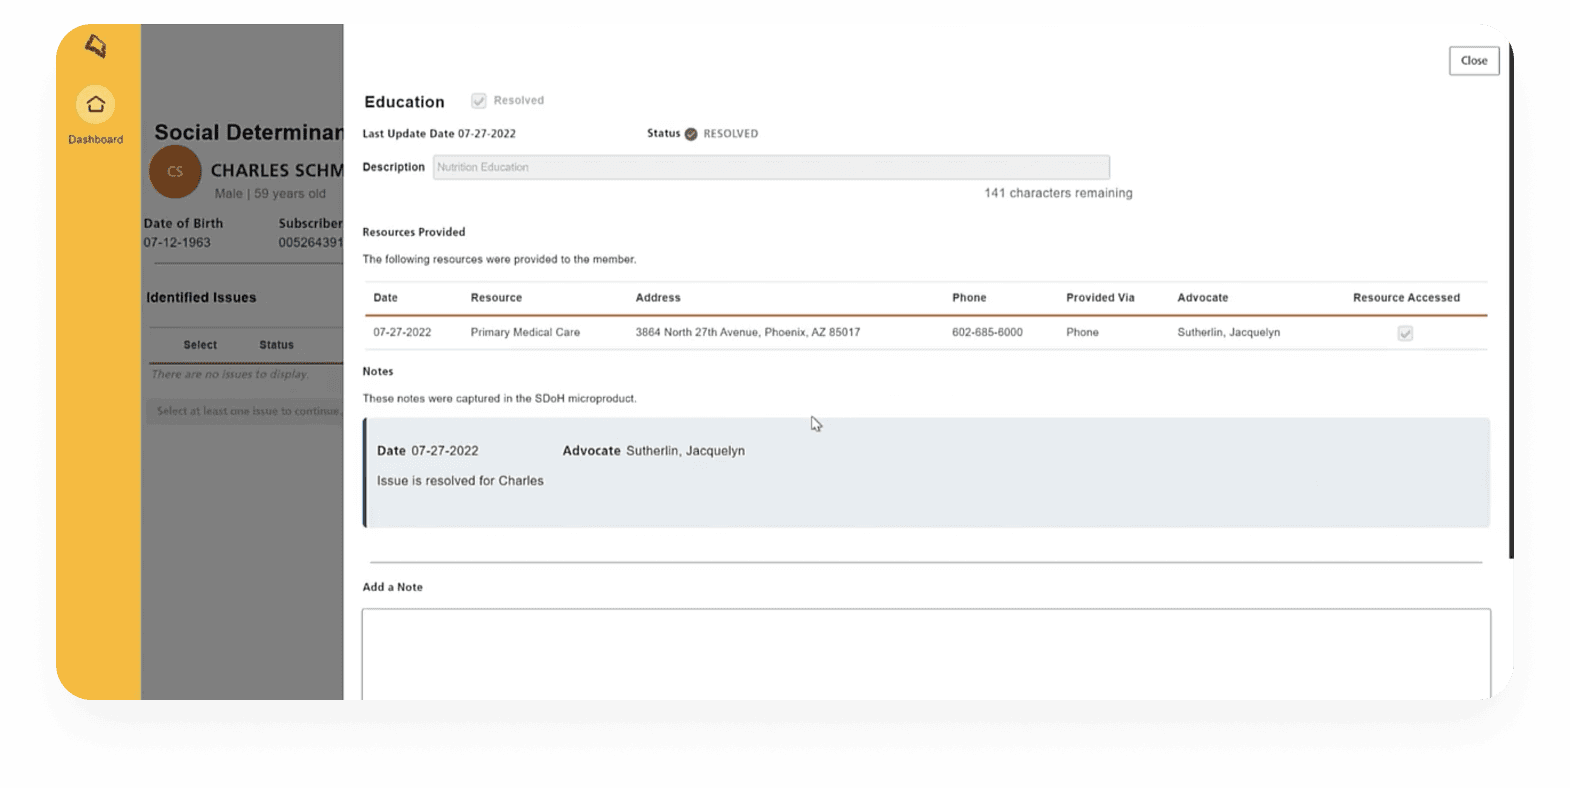Close the Education panel
The image size is (1570, 788).
1474,61
